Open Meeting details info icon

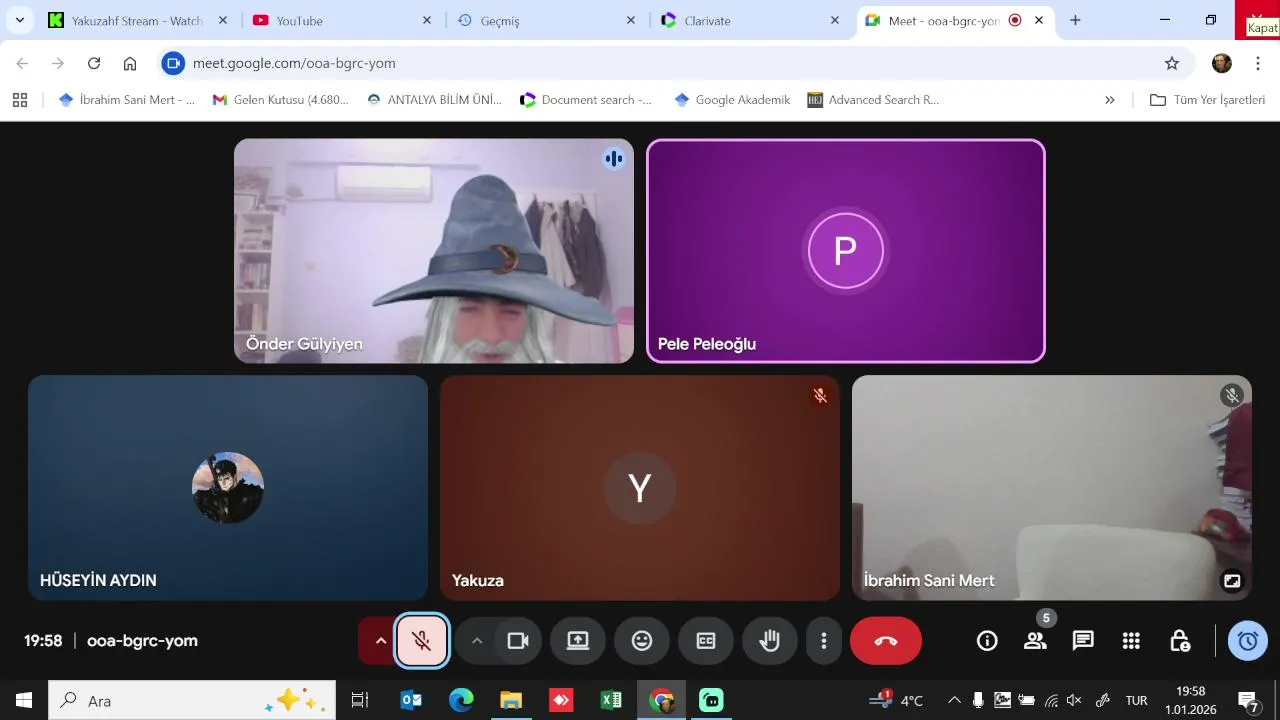pyautogui.click(x=987, y=641)
